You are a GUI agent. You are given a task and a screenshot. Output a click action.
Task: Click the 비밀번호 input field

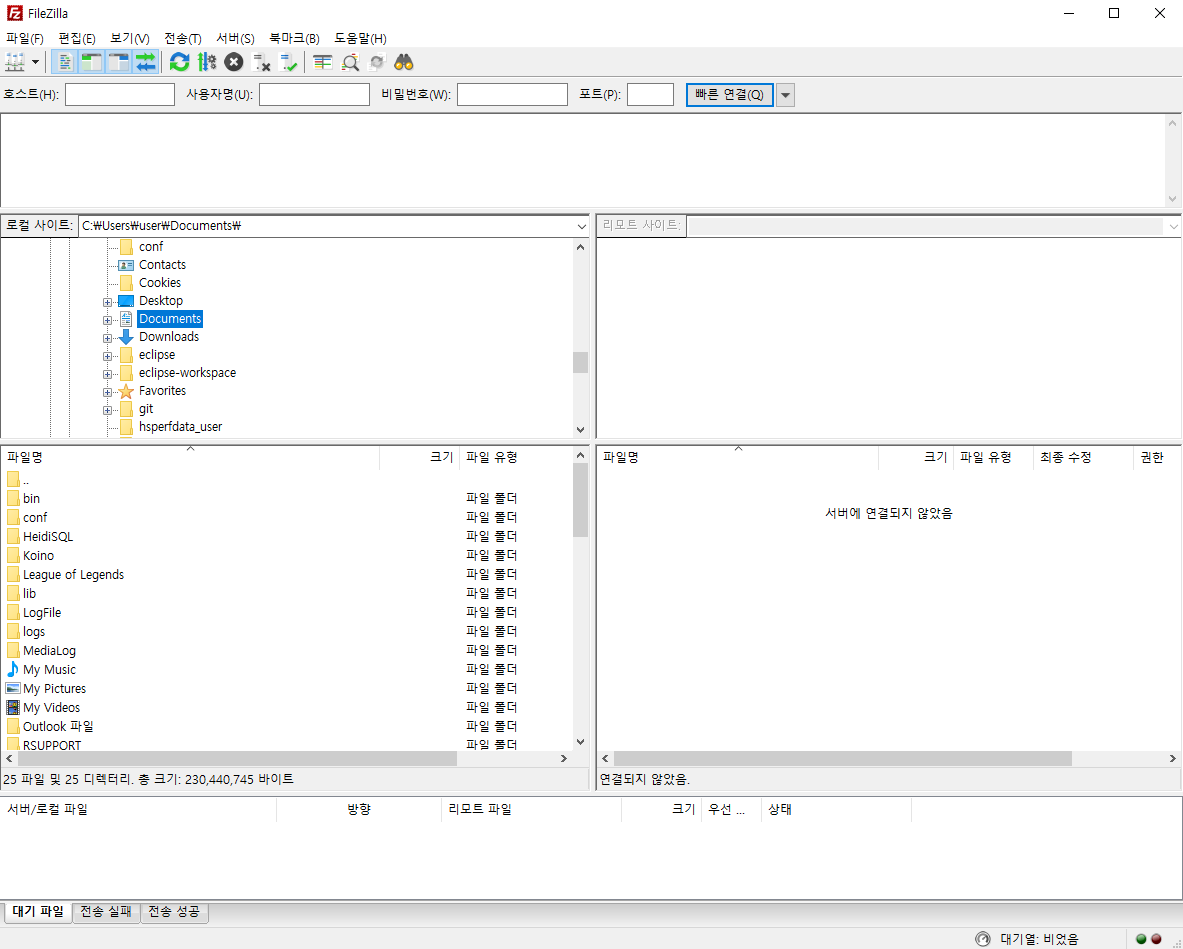coord(512,94)
